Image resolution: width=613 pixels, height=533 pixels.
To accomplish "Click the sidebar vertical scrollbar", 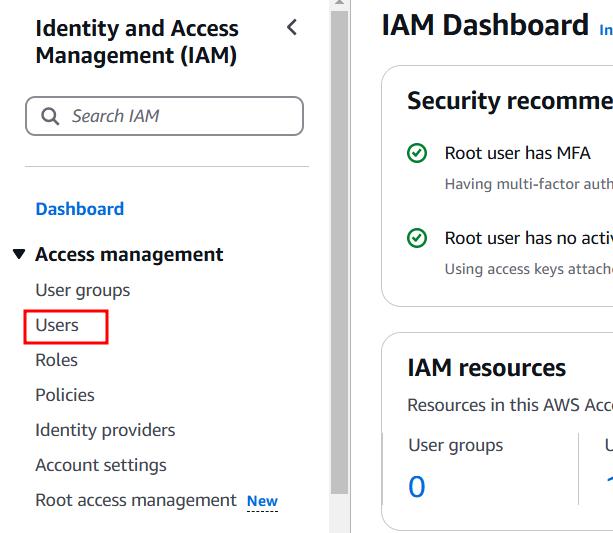I will click(339, 250).
